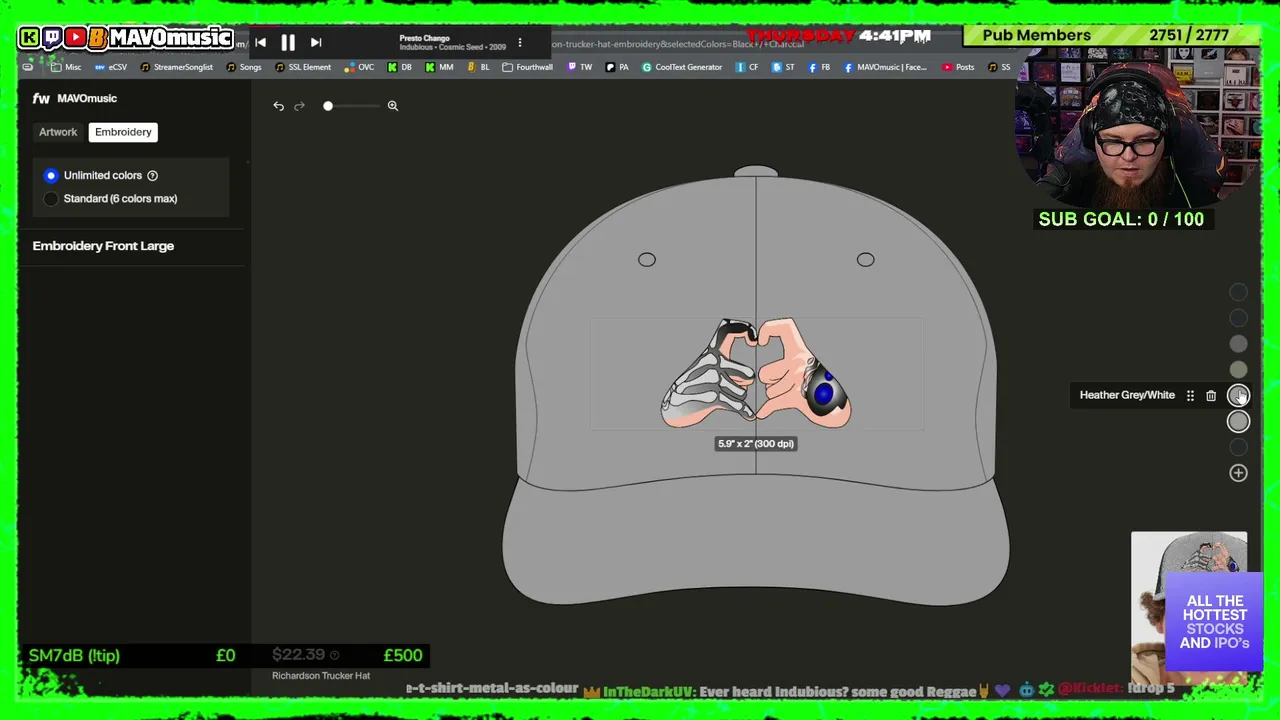This screenshot has height=720, width=1280.
Task: Undo the last design change
Action: (279, 106)
